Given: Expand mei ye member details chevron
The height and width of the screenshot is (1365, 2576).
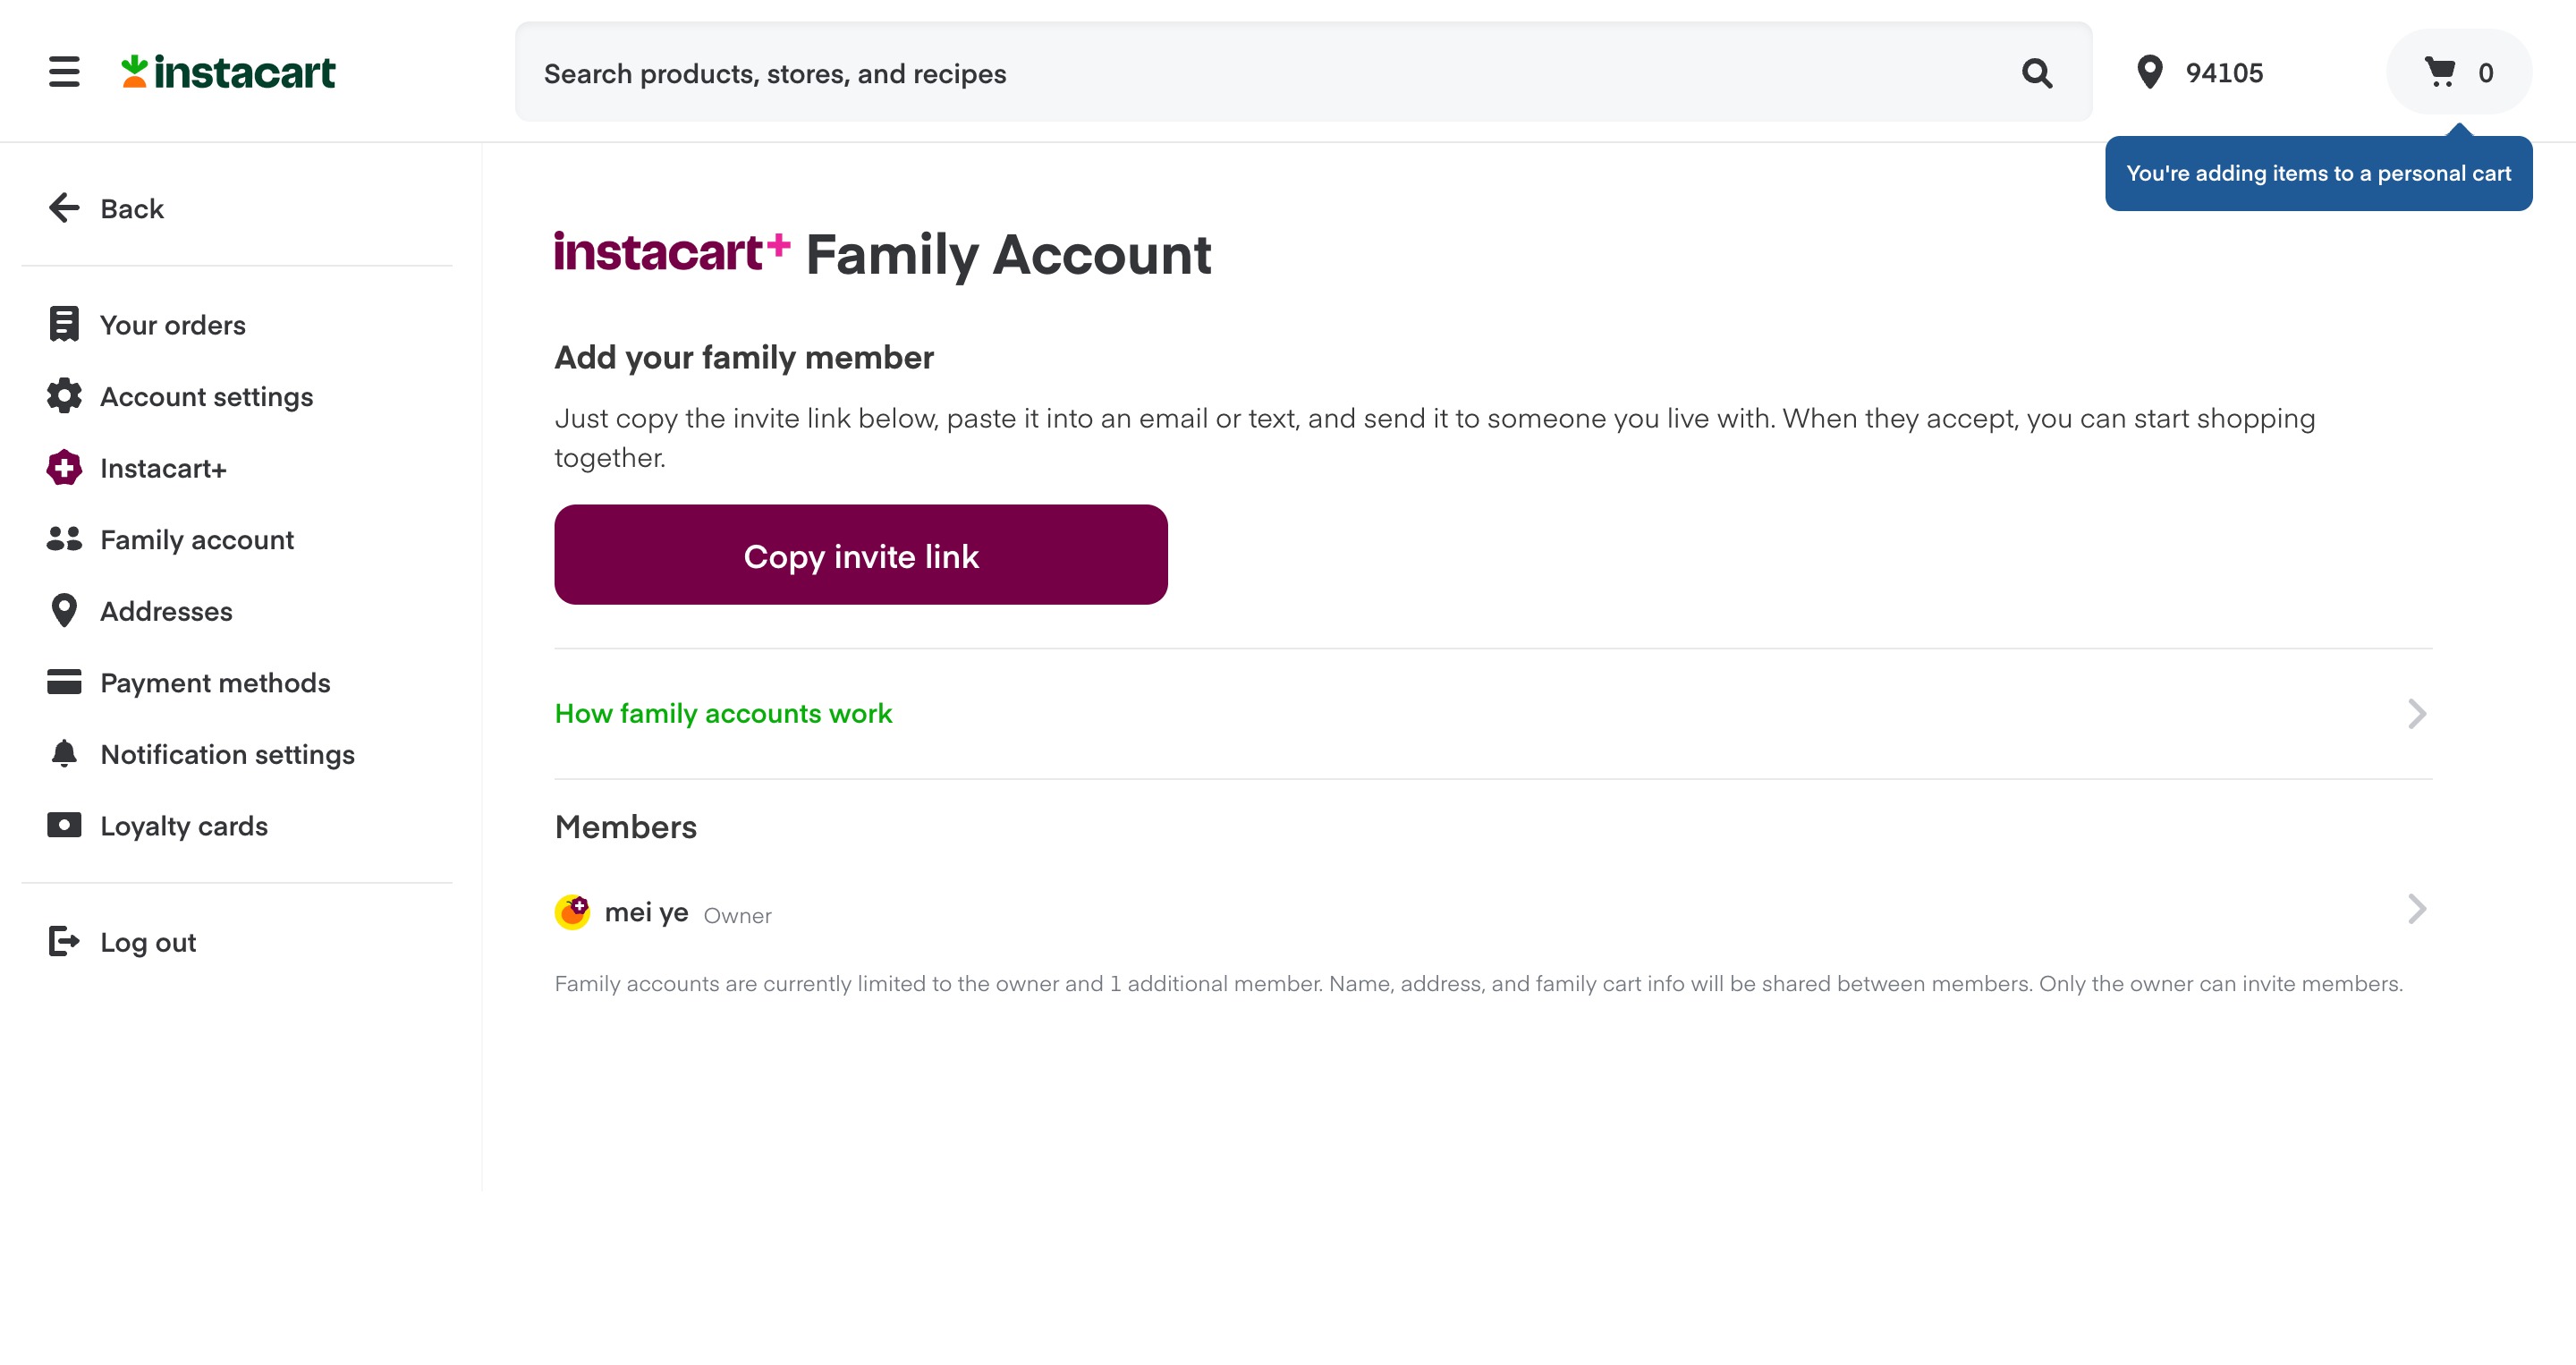Looking at the screenshot, I should [2417, 909].
